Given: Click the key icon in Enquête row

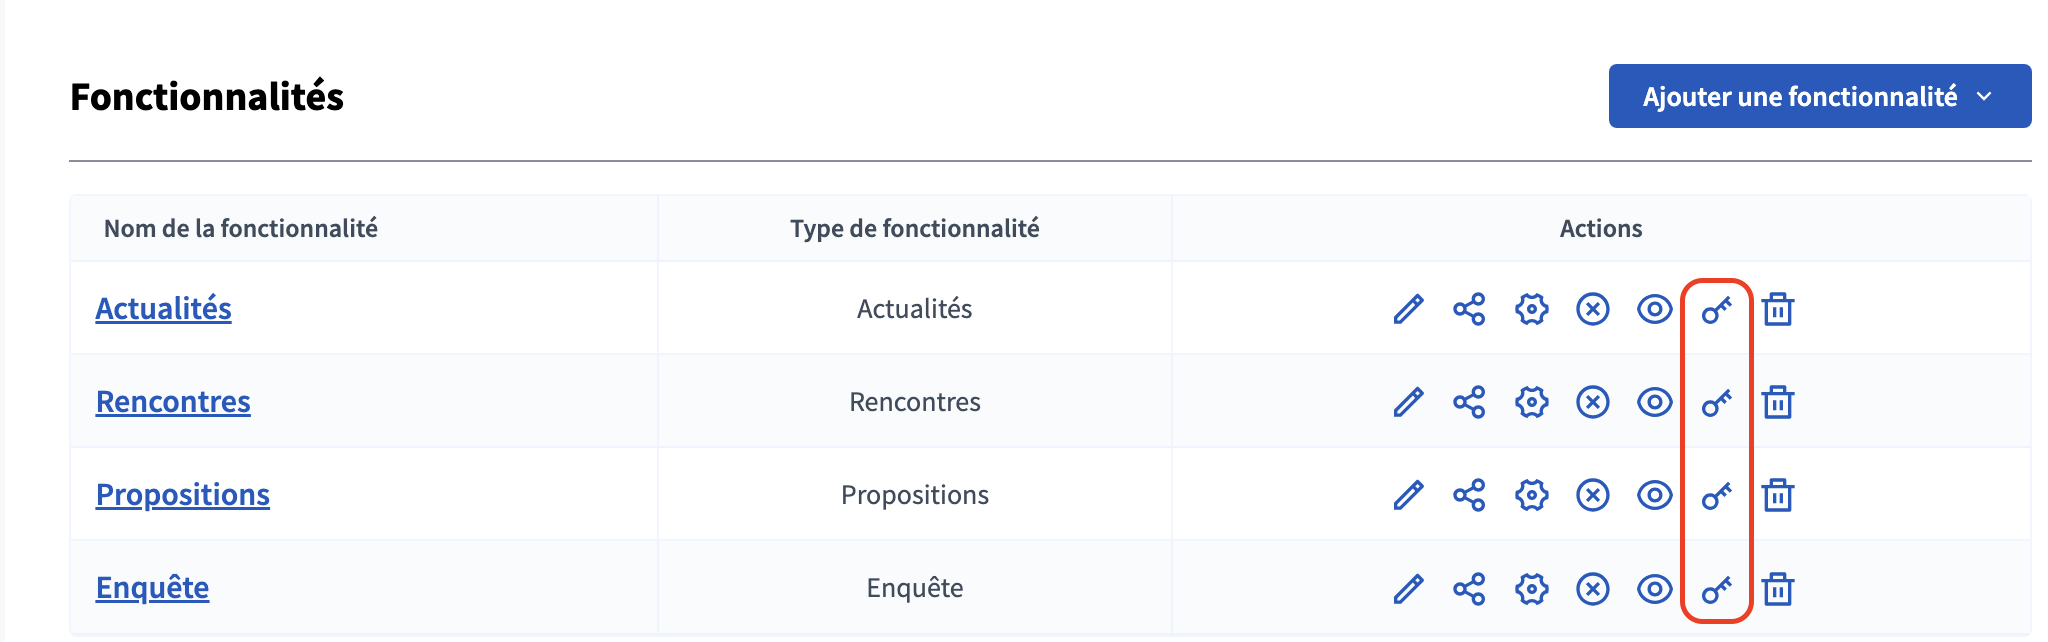Looking at the screenshot, I should [x=1716, y=589].
